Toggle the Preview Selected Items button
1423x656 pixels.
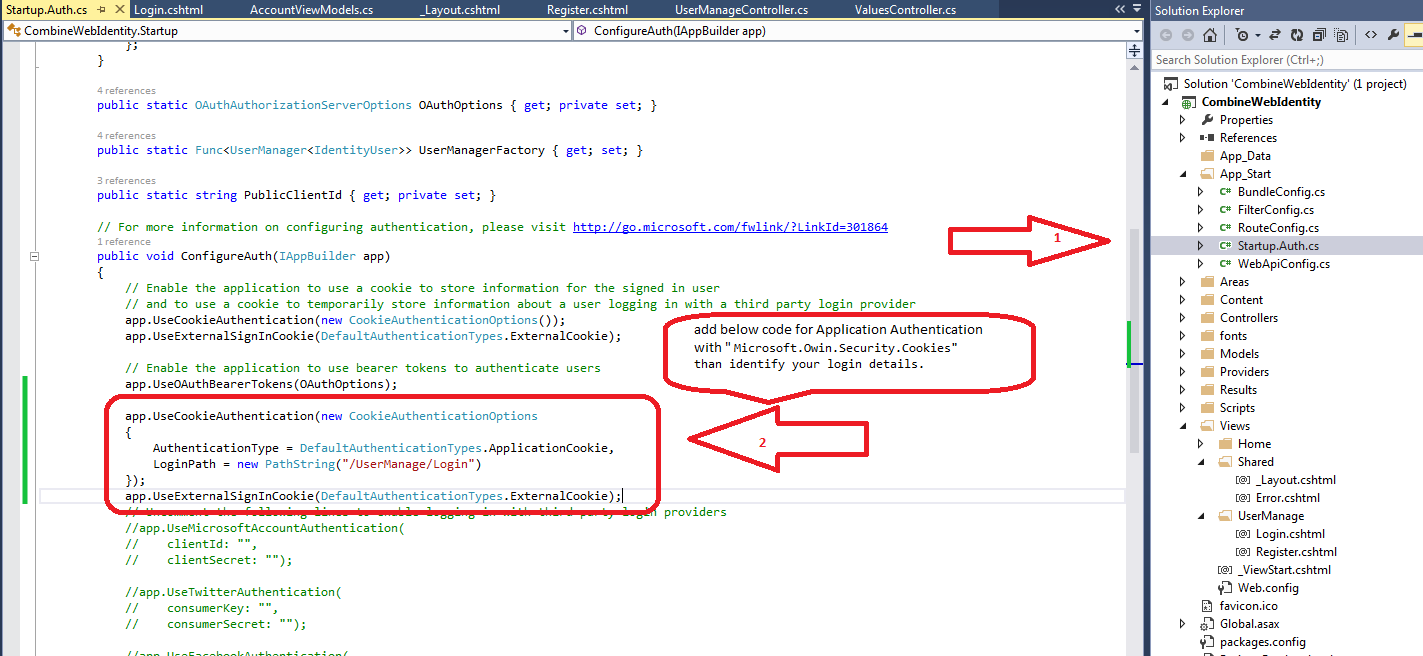tap(1414, 35)
